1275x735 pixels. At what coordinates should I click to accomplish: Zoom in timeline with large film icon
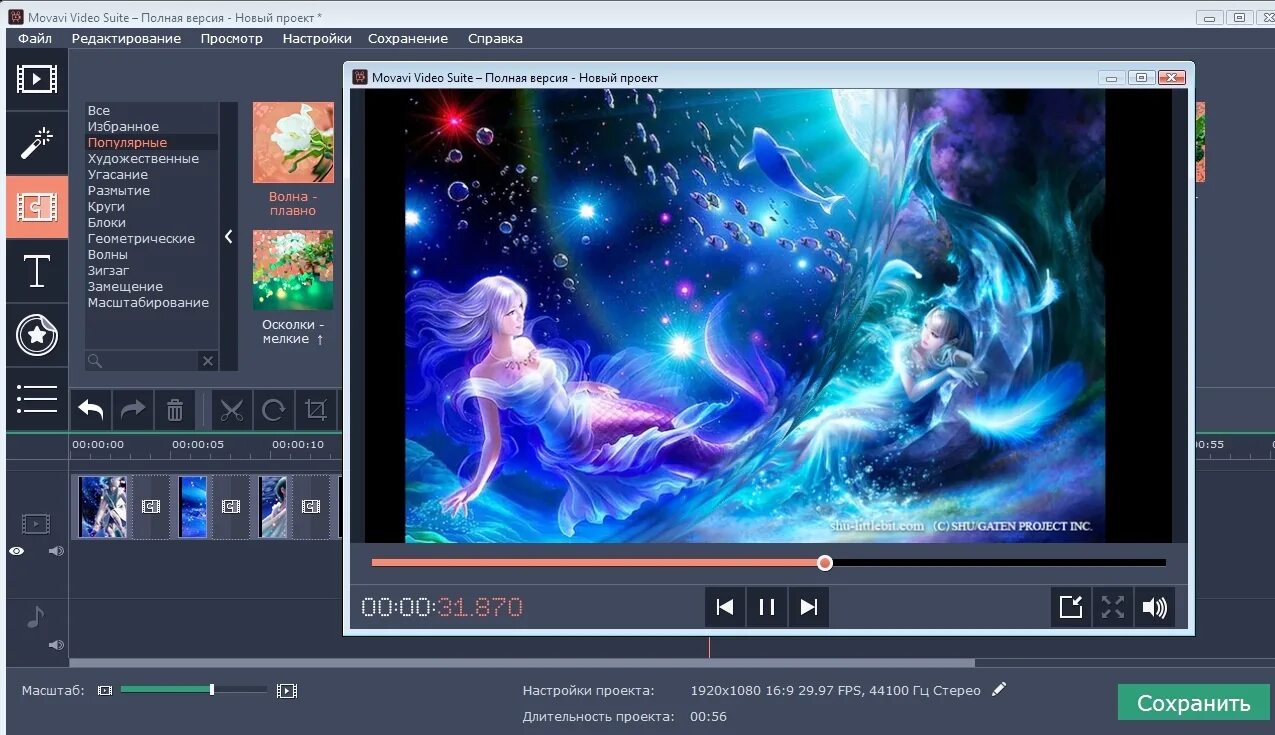pos(287,690)
